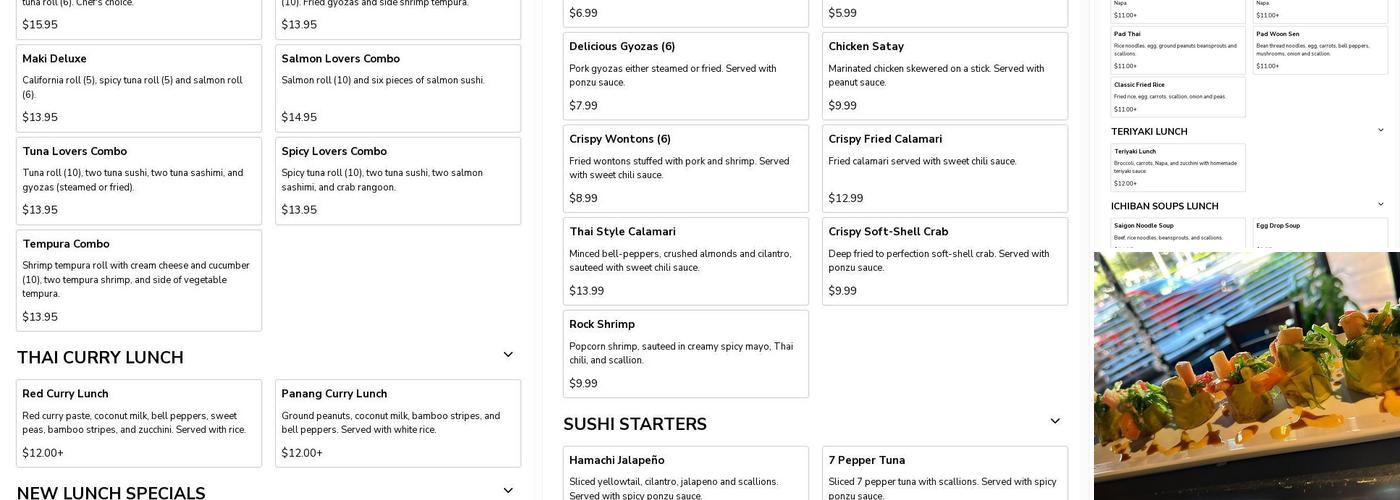This screenshot has width=1400, height=500.
Task: Open the Crispy Fried Calamari item
Action: tap(945, 168)
